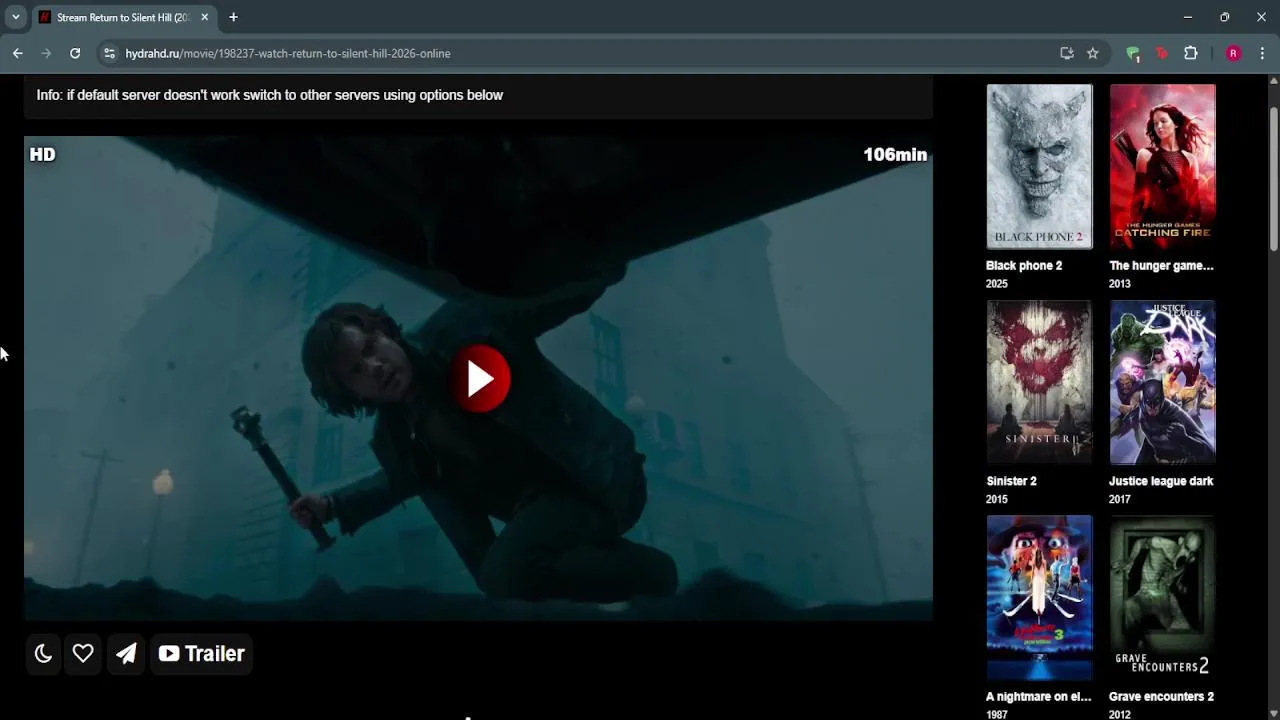View site information icon in address bar
The width and height of the screenshot is (1280, 720).
pyautogui.click(x=110, y=53)
